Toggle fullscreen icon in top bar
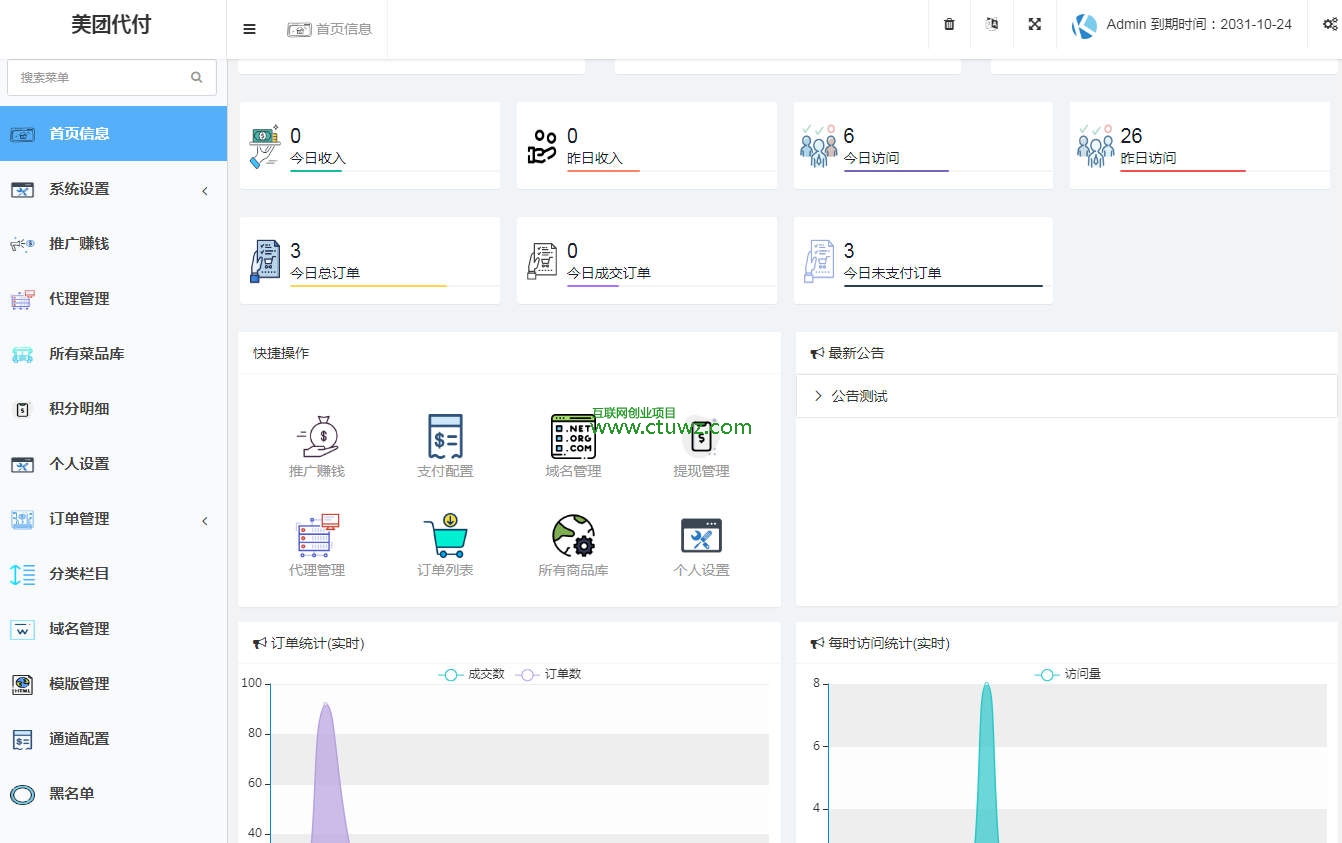This screenshot has width=1342, height=843. pyautogui.click(x=1035, y=24)
